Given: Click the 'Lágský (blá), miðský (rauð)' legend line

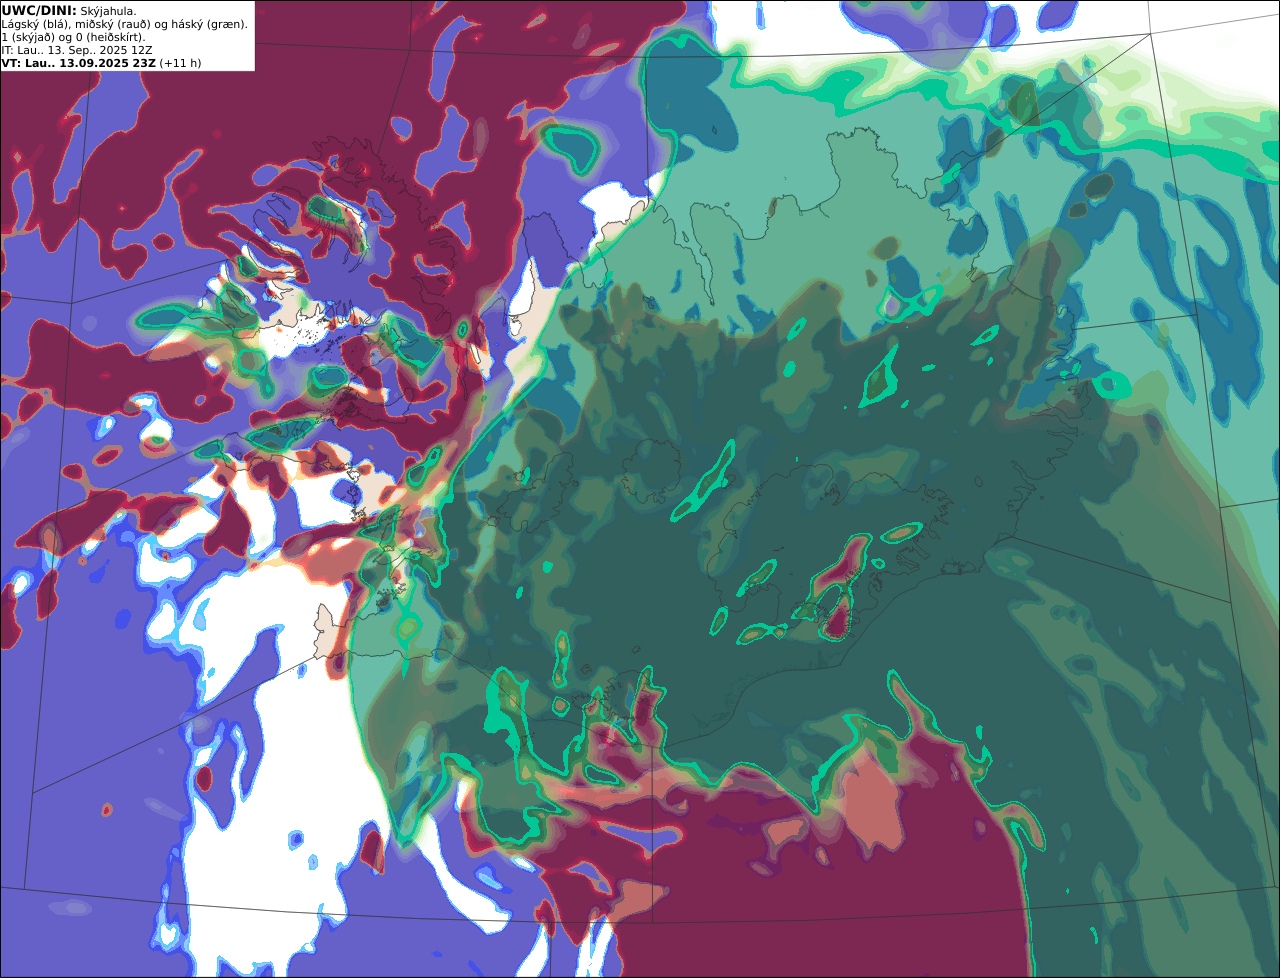Looking at the screenshot, I should (124, 24).
